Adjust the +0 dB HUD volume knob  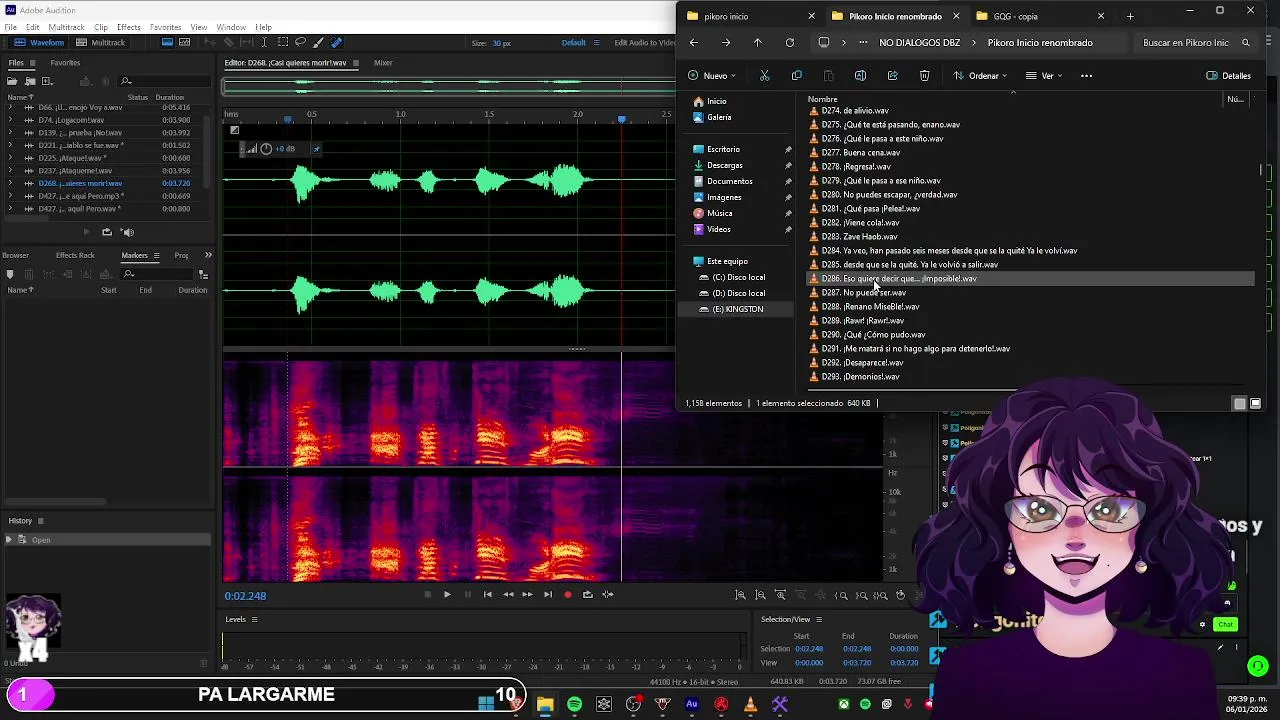pyautogui.click(x=266, y=149)
